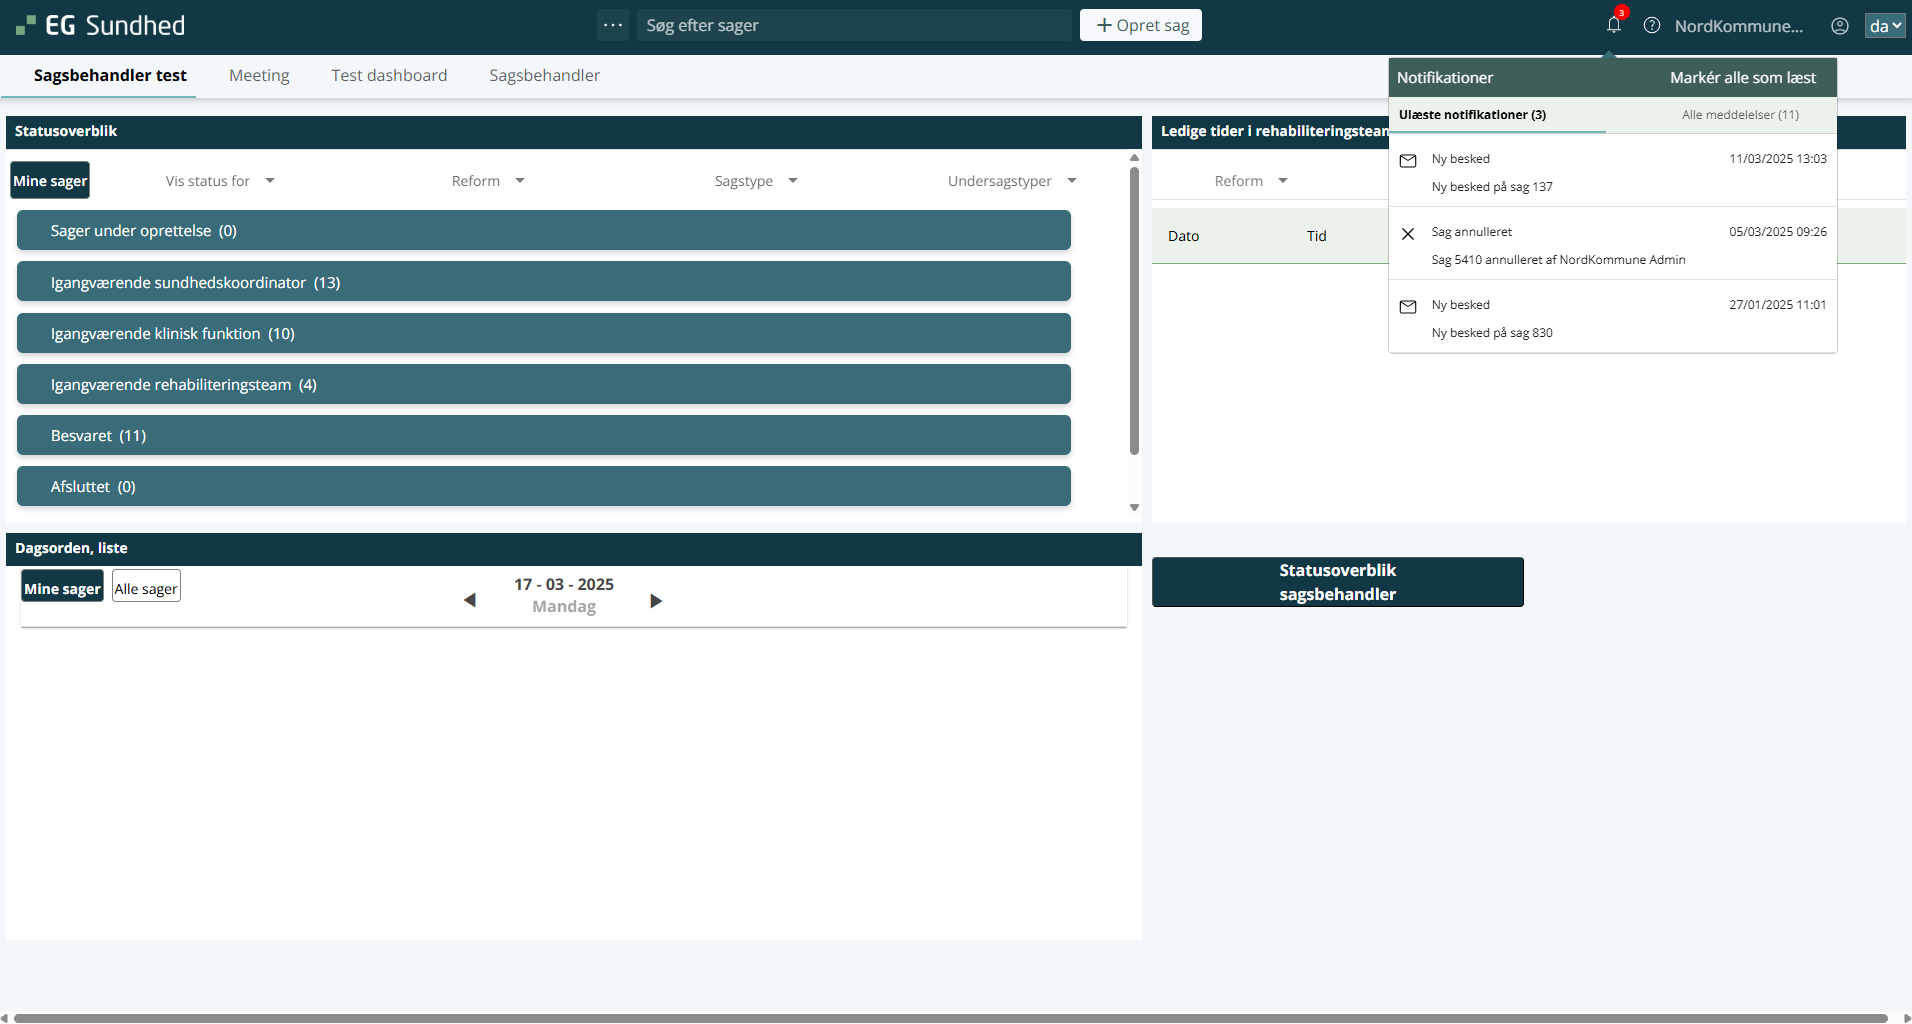
Task: Select Alle sager in Dagsorden list
Action: point(146,588)
